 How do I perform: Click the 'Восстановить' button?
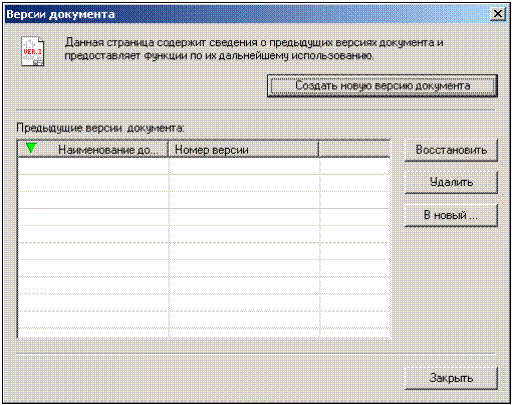[451, 150]
